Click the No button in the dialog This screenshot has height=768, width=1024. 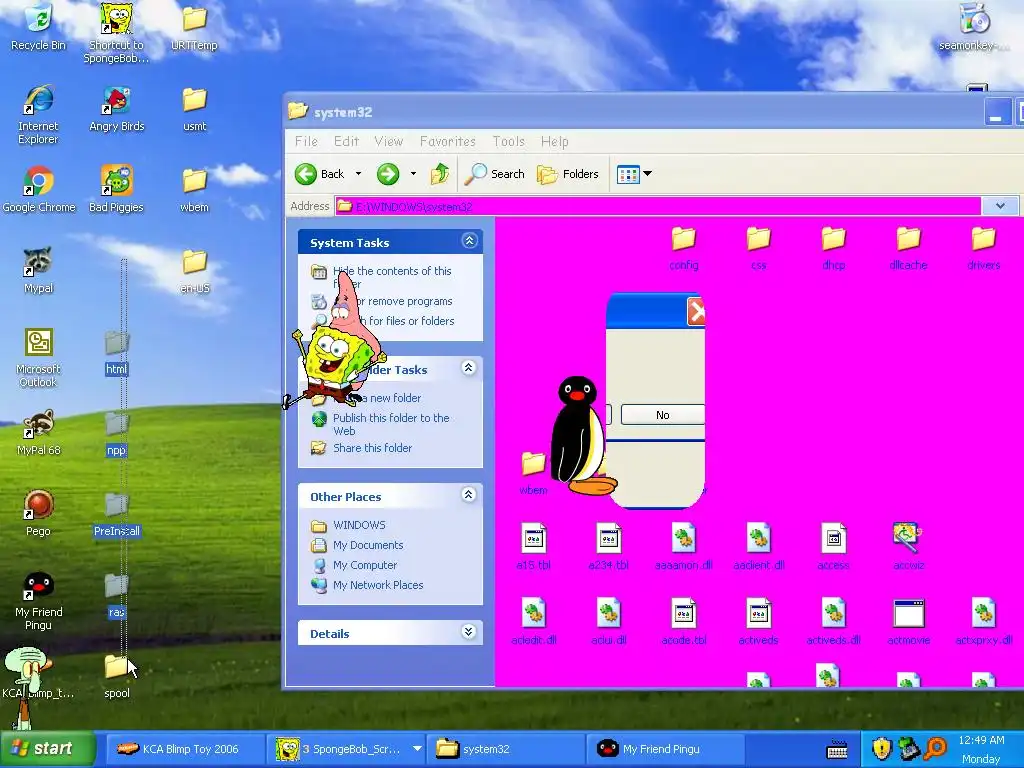pos(663,415)
